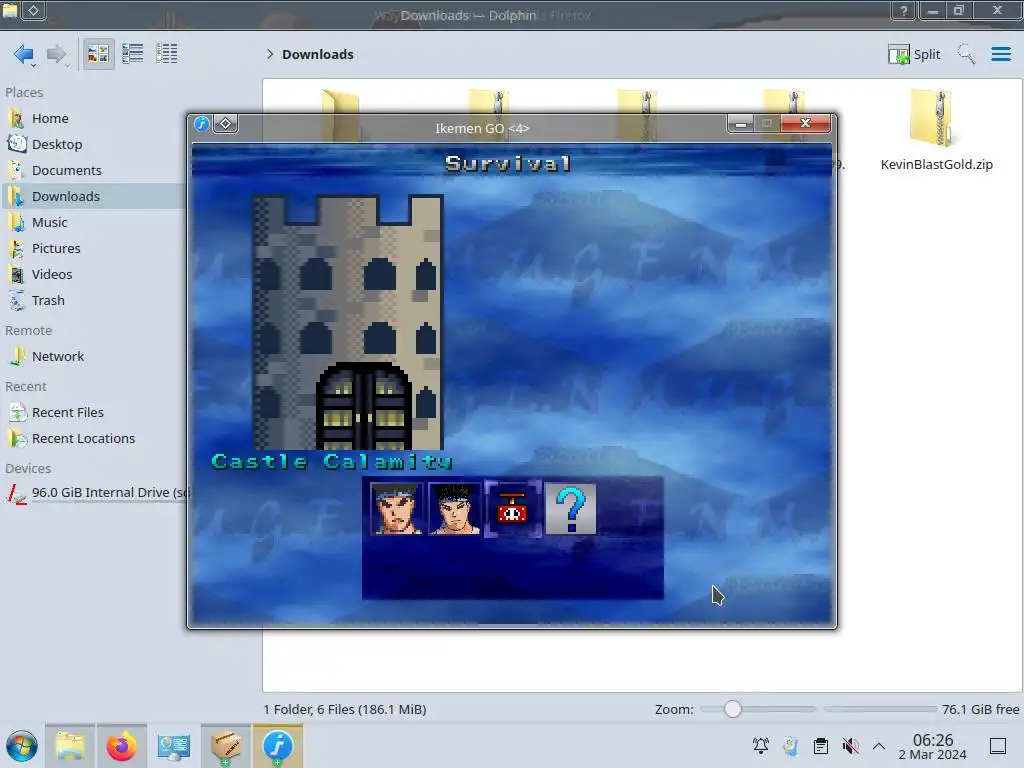Select the first fighter portrait in Ikemen GO
Screen dimensions: 1024x768
coord(396,509)
